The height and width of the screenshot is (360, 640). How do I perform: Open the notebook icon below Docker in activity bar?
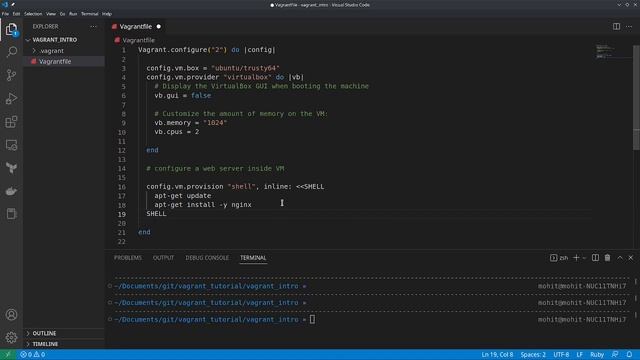point(11,213)
